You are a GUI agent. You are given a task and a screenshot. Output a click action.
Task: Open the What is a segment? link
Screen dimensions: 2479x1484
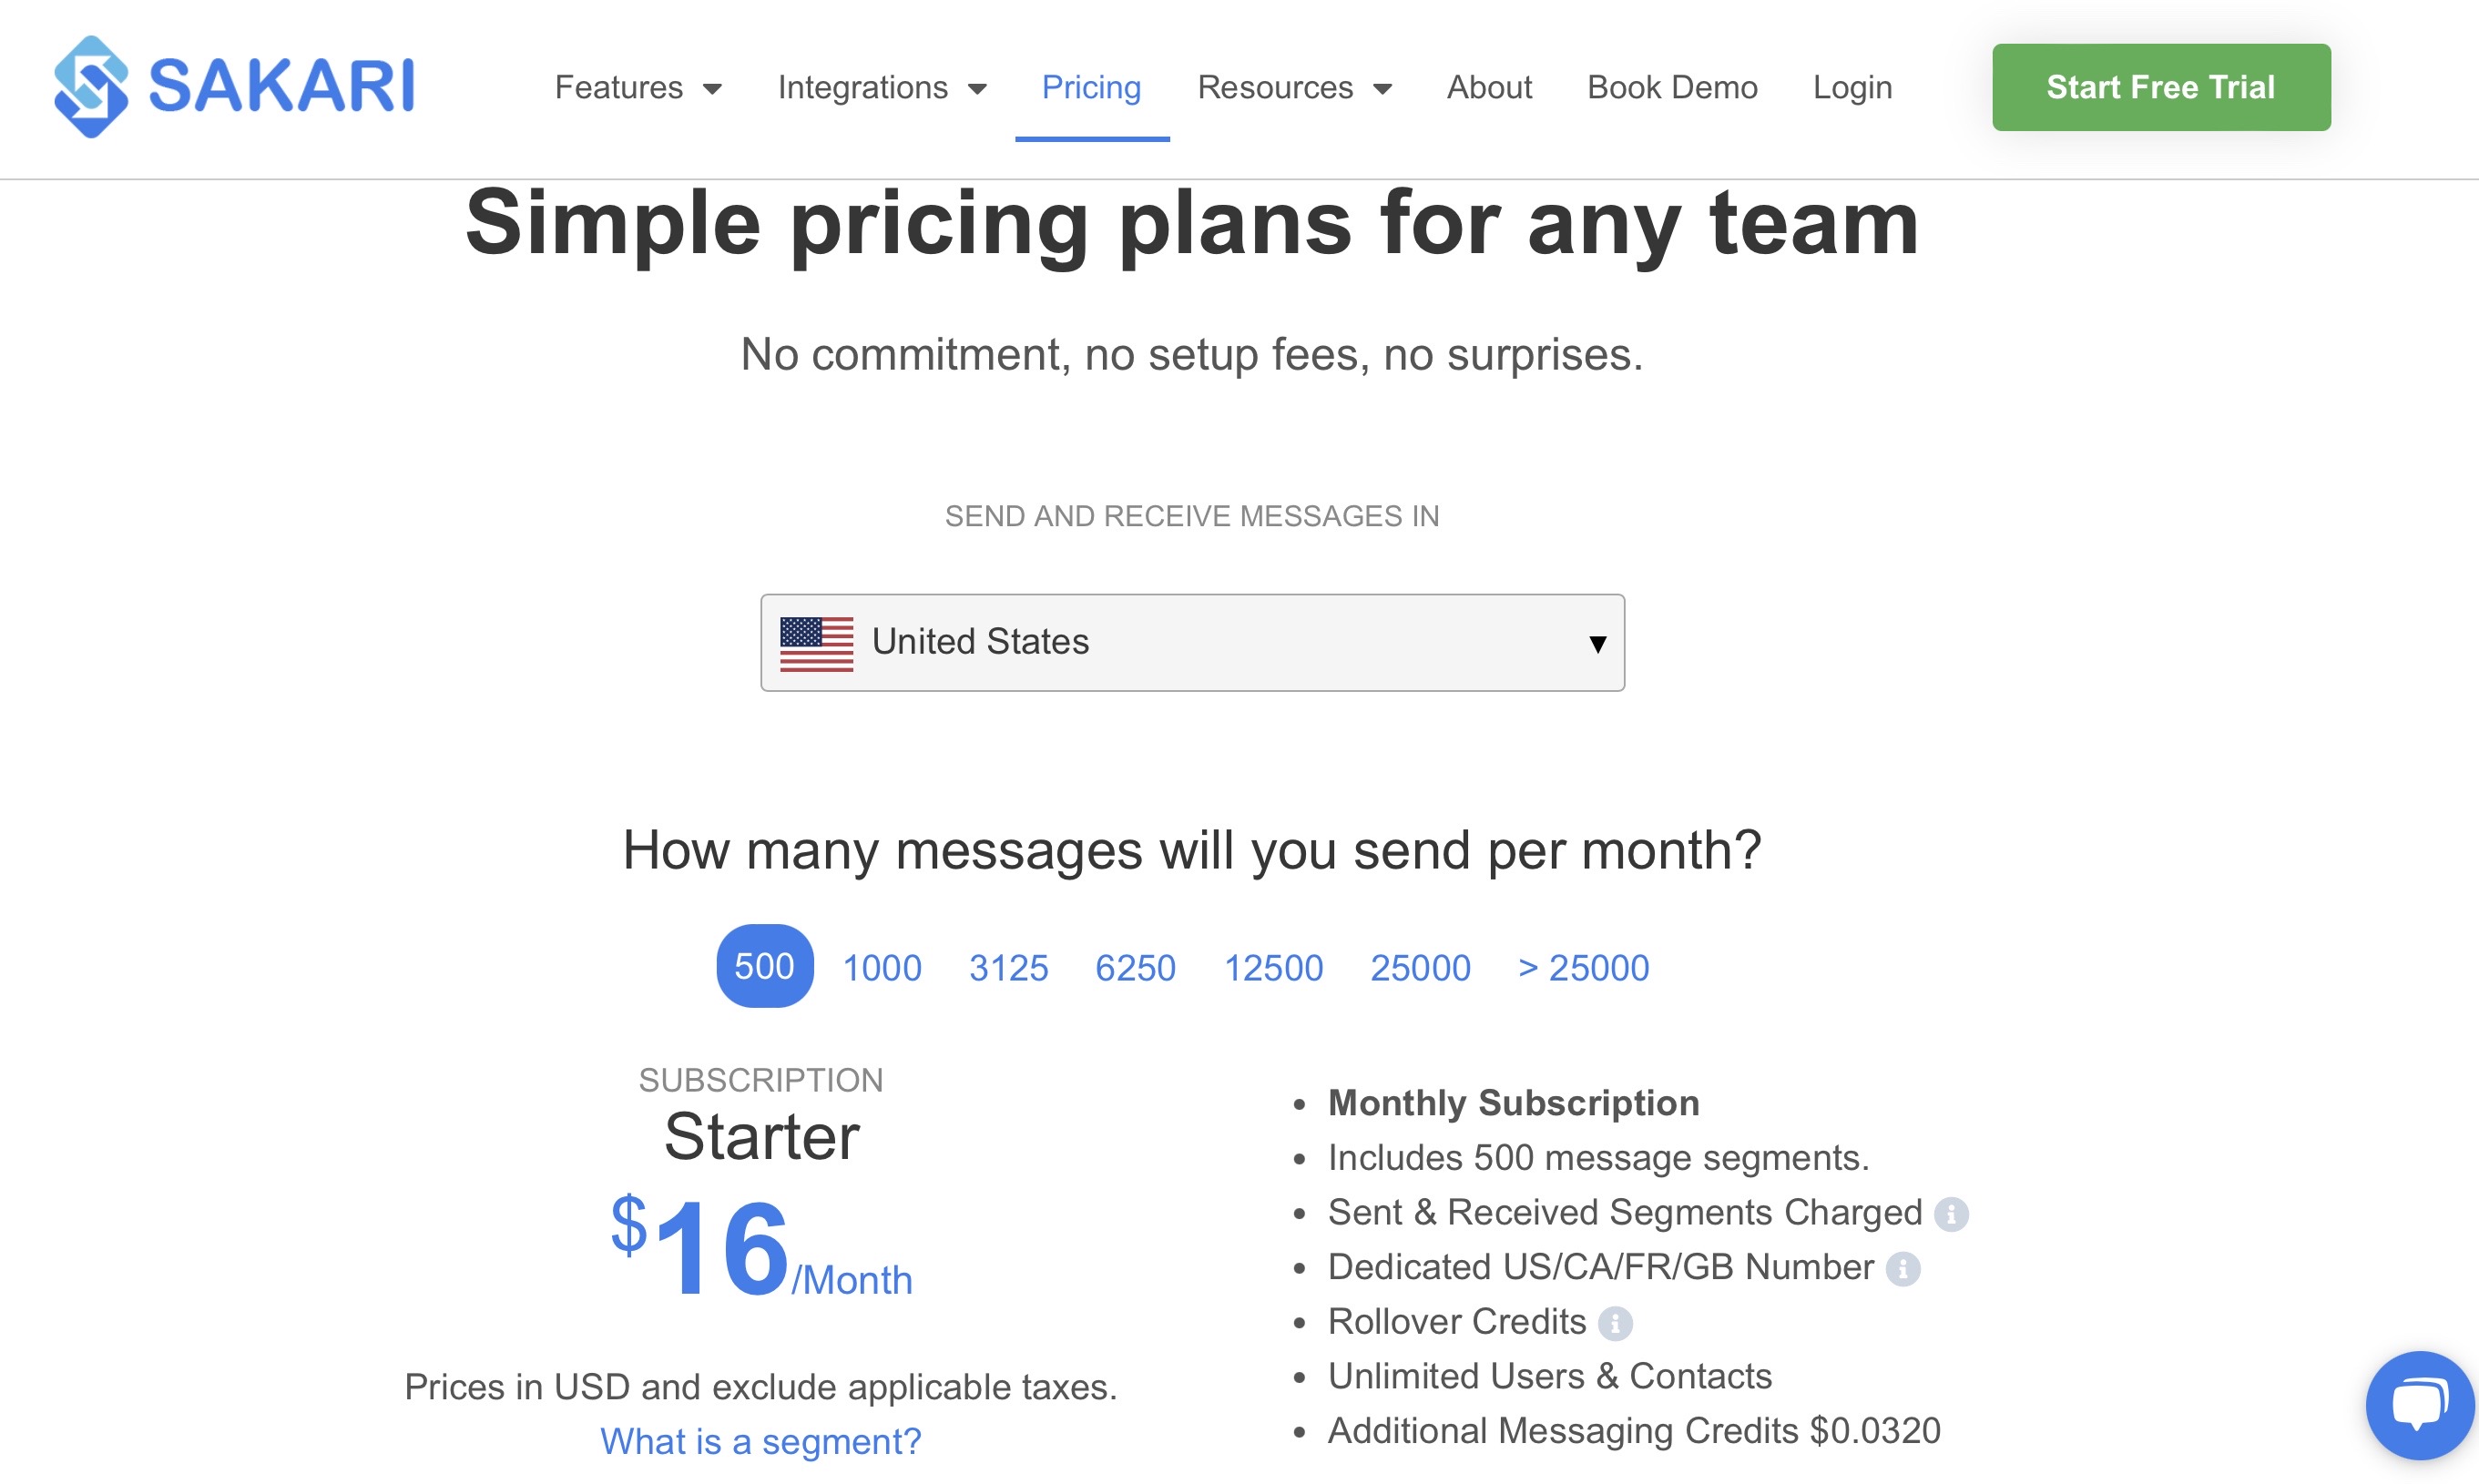click(761, 1441)
